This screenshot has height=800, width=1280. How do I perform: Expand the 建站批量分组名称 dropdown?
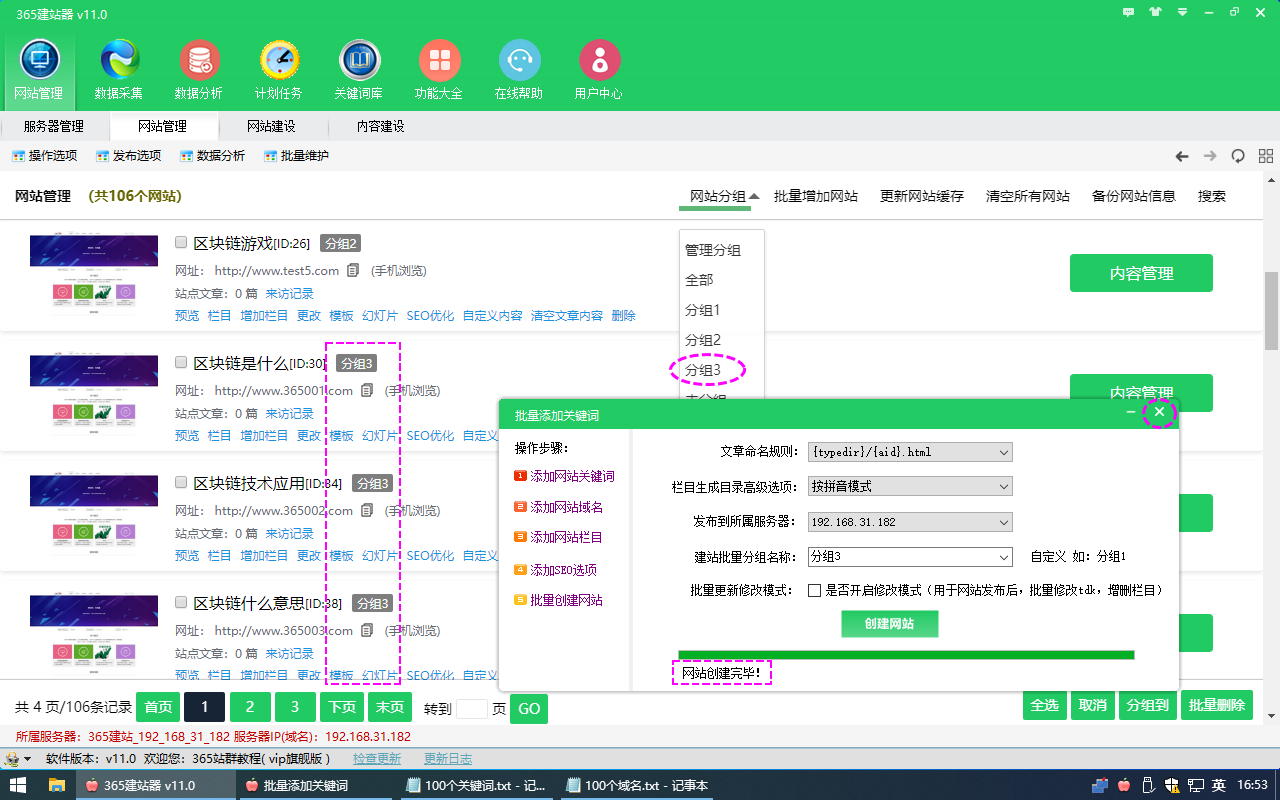click(910, 556)
